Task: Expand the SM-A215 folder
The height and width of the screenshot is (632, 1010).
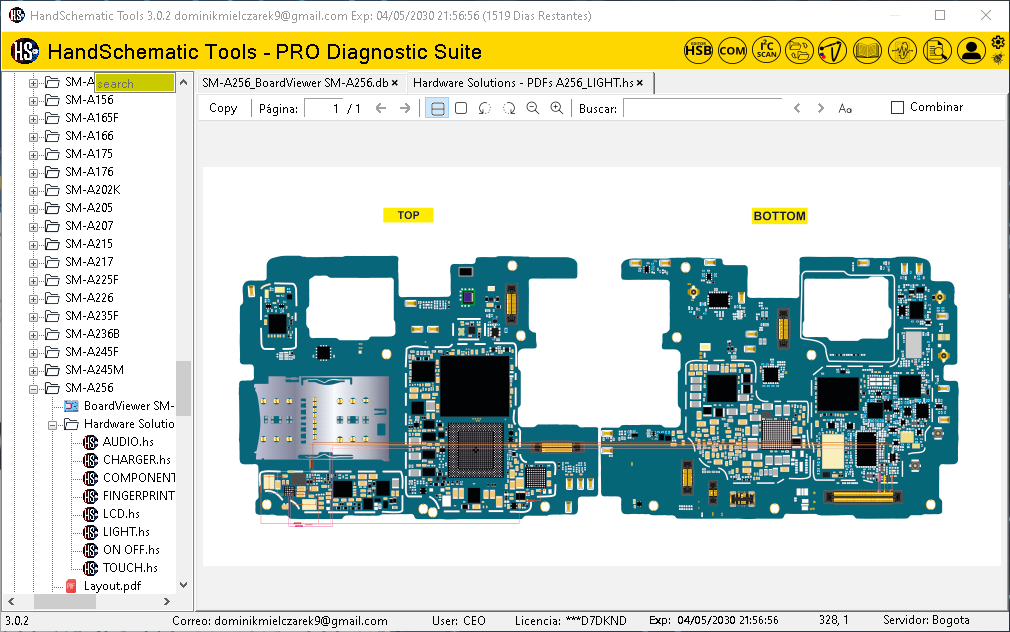Action: (x=33, y=245)
